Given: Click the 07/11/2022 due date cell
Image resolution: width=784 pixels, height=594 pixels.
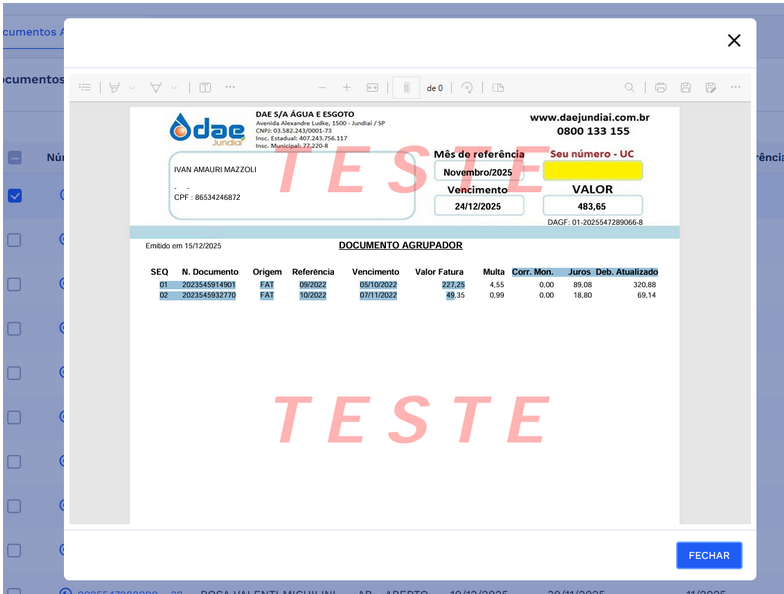Looking at the screenshot, I should pyautogui.click(x=378, y=295).
